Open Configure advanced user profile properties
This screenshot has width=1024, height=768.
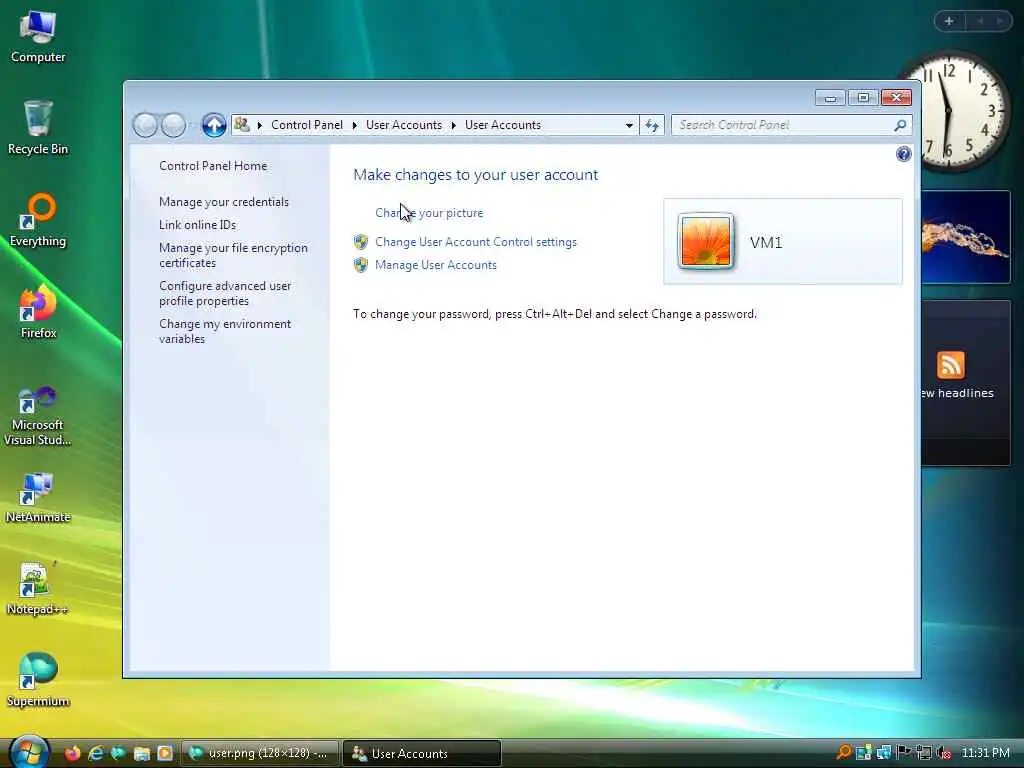(x=225, y=293)
